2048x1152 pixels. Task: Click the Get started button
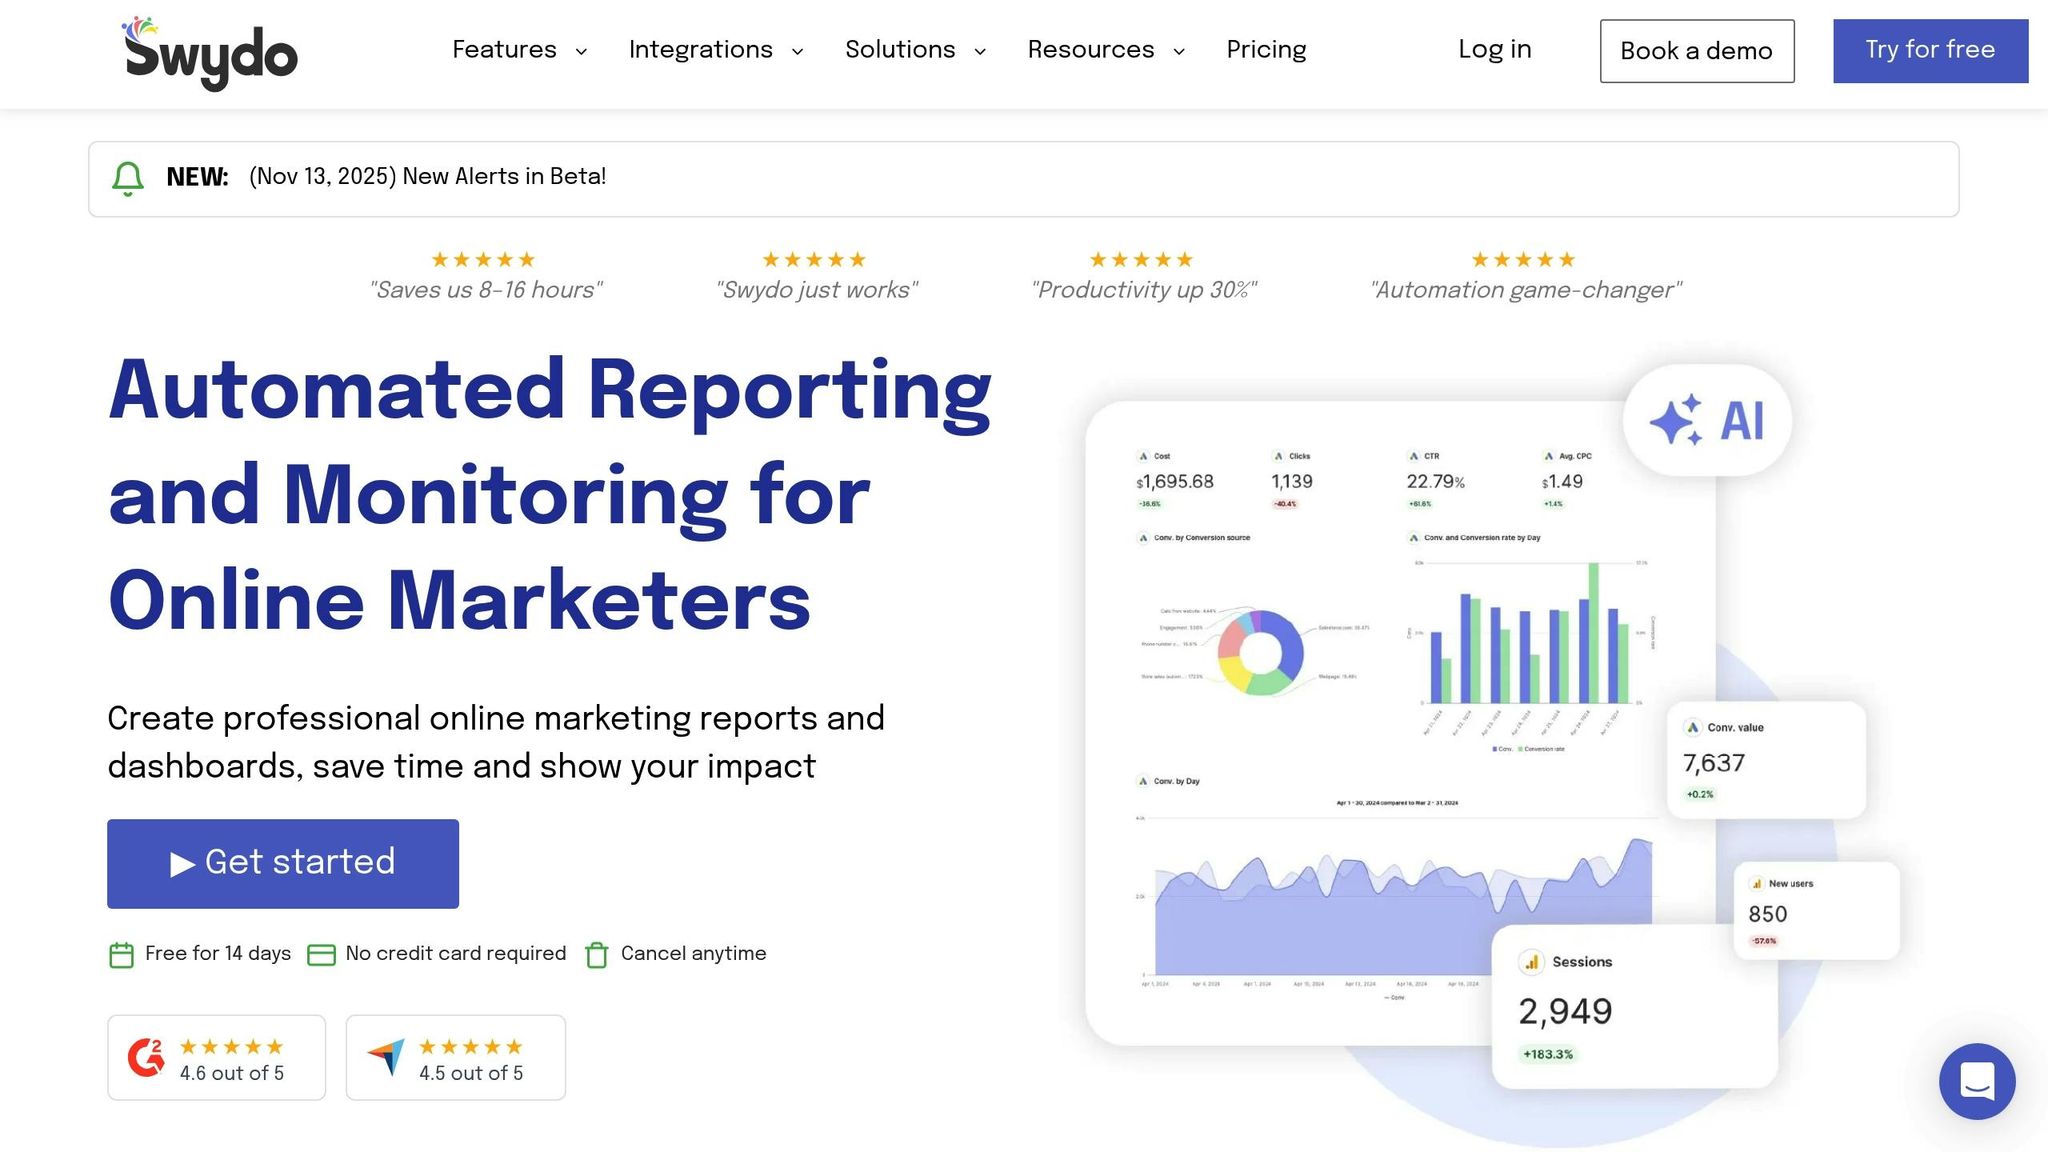pos(283,863)
